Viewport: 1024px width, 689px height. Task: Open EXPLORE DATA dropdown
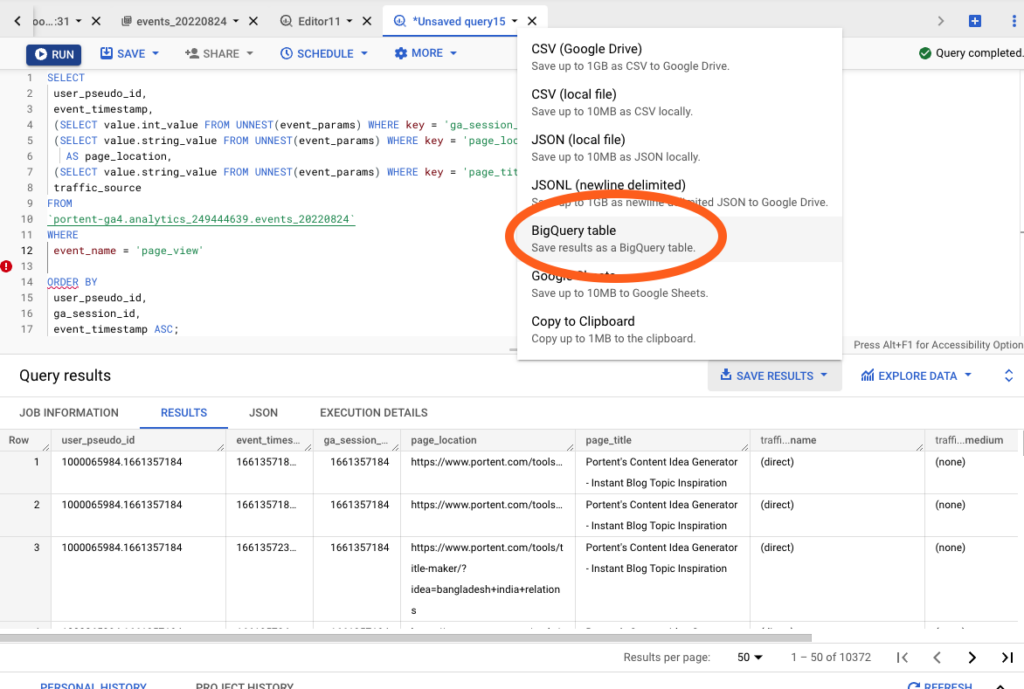[x=916, y=376]
